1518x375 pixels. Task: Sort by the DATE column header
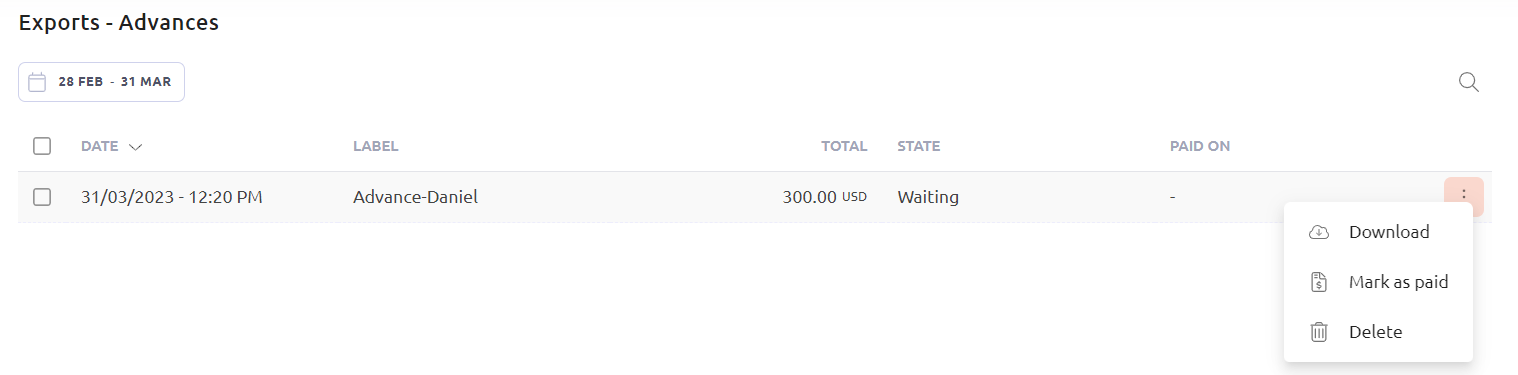(100, 146)
